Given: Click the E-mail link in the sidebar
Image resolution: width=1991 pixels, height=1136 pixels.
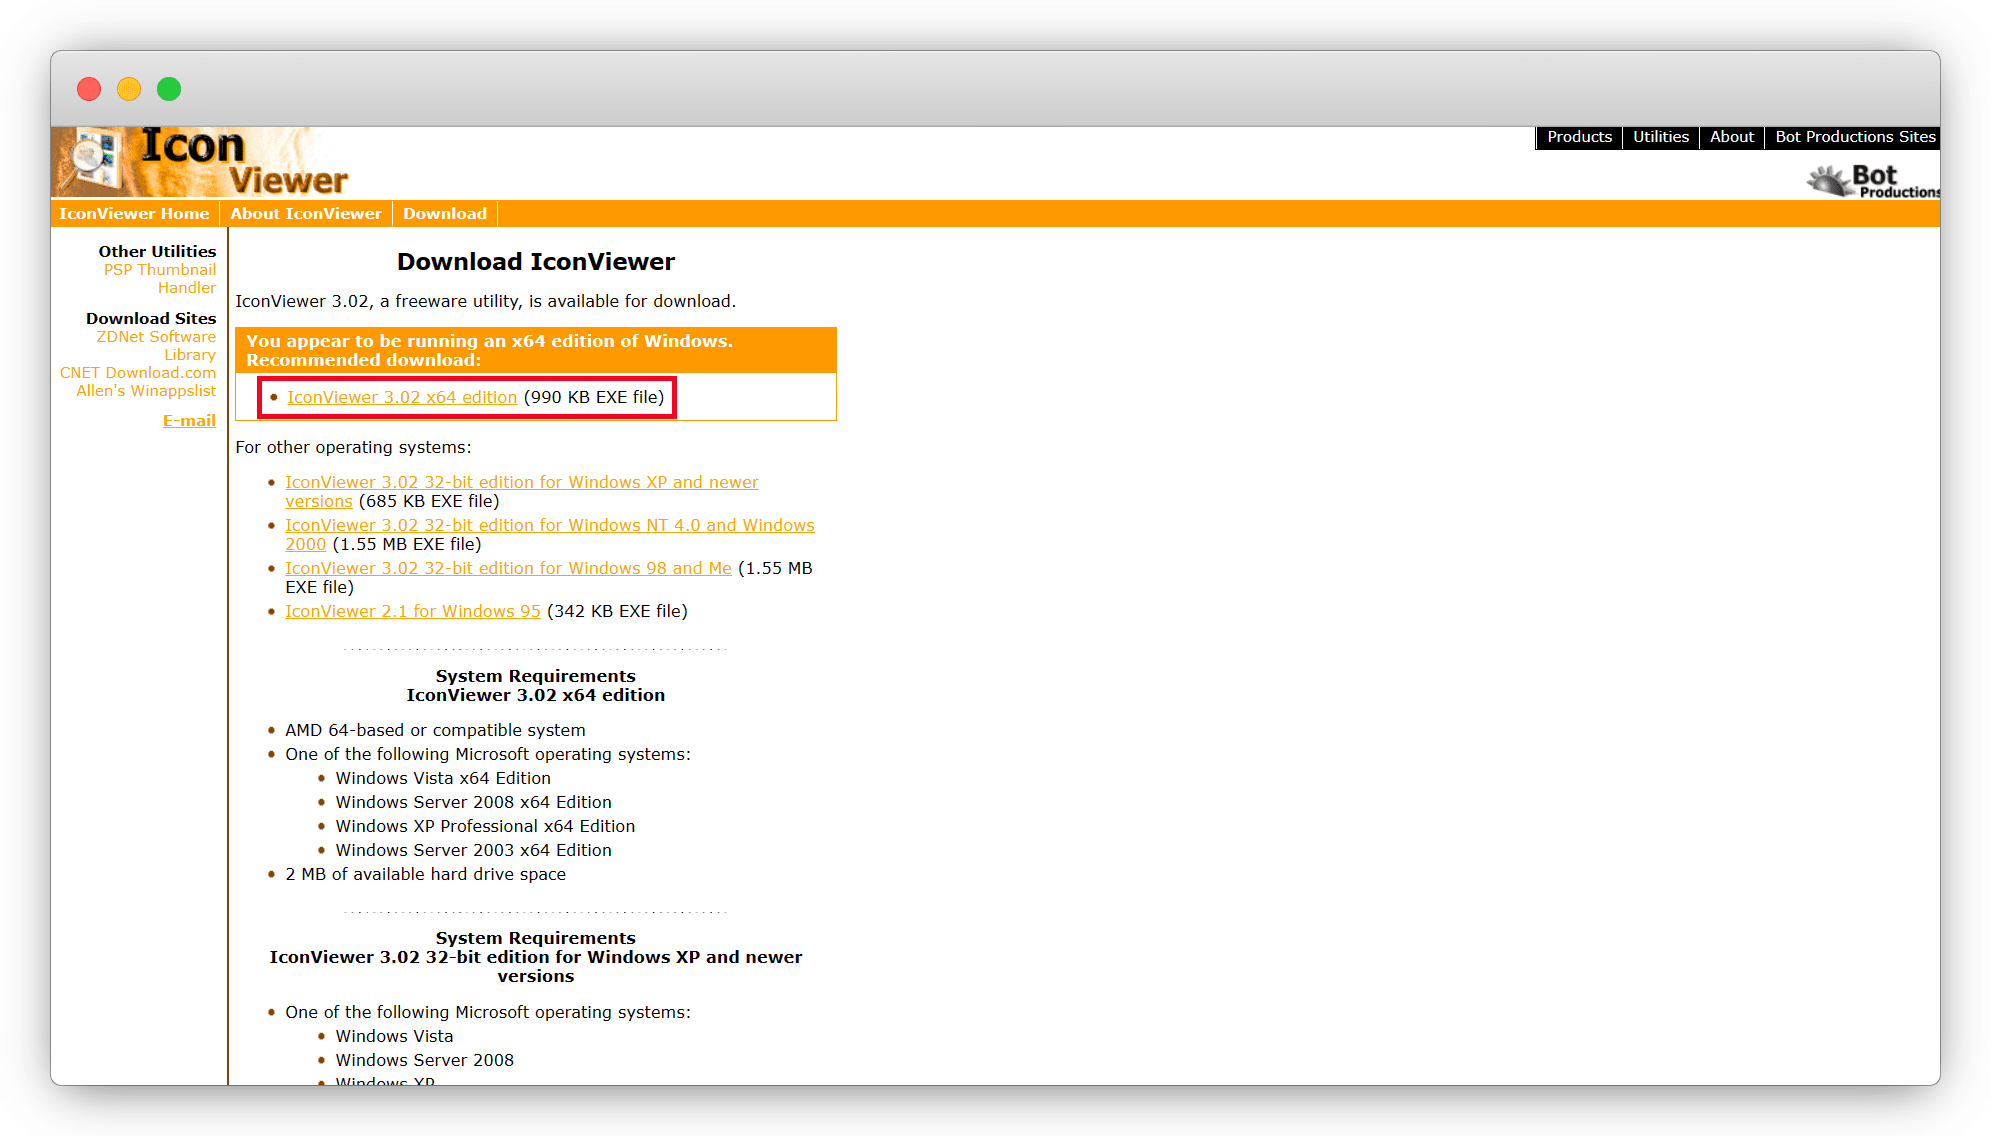Looking at the screenshot, I should tap(189, 421).
